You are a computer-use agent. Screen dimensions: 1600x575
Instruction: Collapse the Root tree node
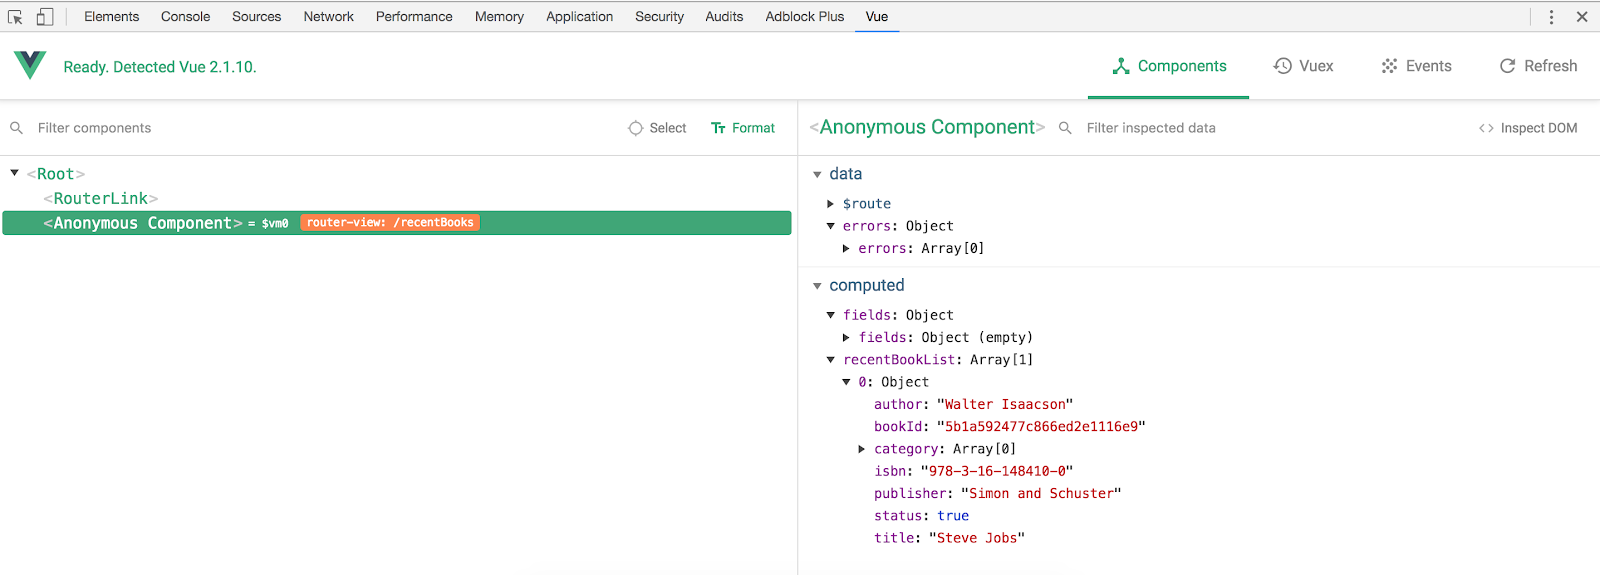click(x=15, y=173)
